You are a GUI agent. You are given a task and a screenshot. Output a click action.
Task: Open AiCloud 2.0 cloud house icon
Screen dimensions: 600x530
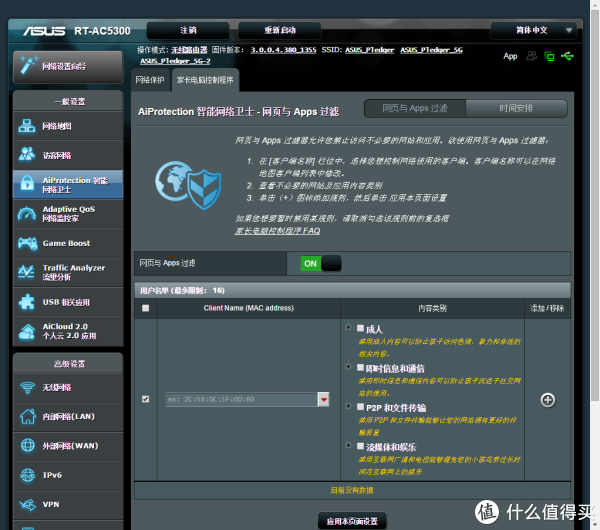(x=26, y=331)
